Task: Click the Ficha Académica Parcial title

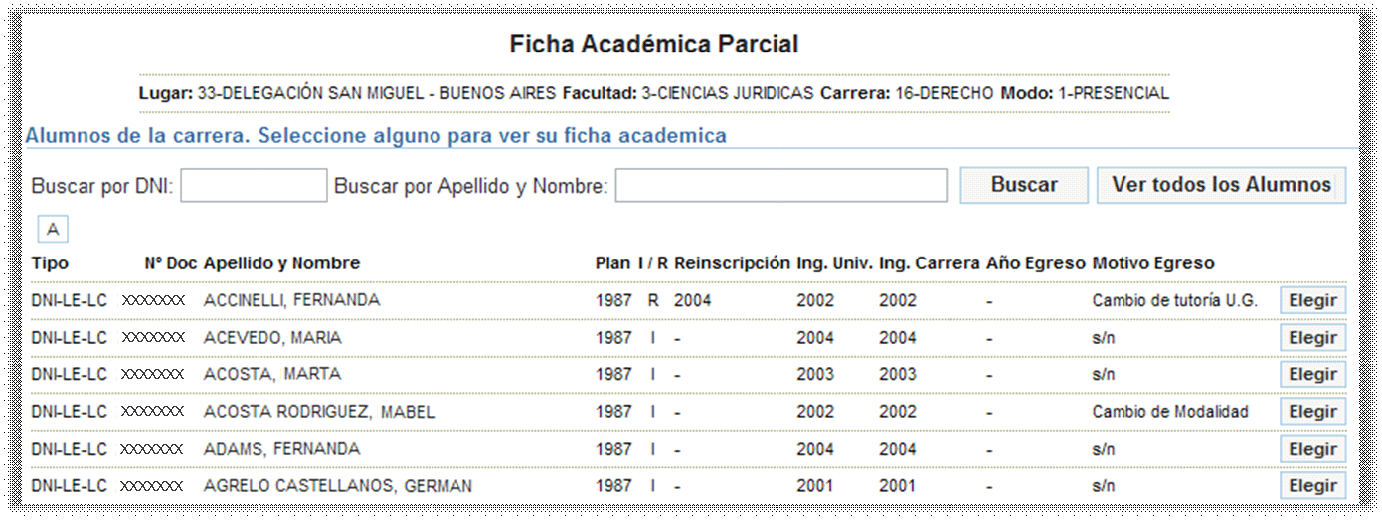Action: click(654, 44)
